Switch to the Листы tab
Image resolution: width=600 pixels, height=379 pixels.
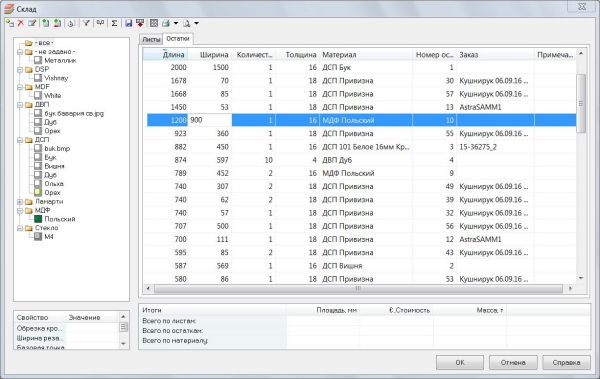point(151,39)
